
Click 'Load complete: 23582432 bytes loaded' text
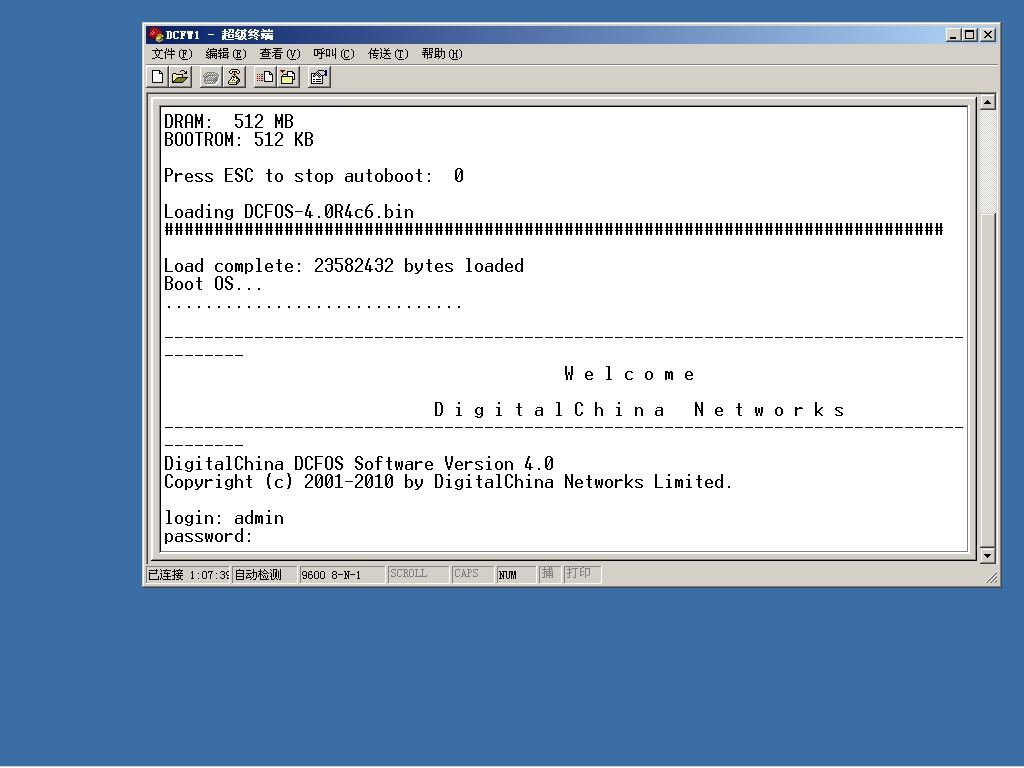344,266
